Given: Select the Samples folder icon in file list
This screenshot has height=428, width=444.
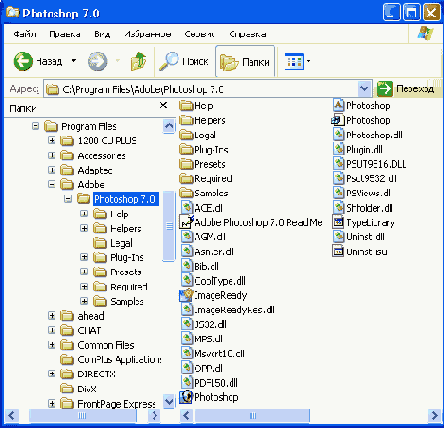Looking at the screenshot, I should 186,193.
